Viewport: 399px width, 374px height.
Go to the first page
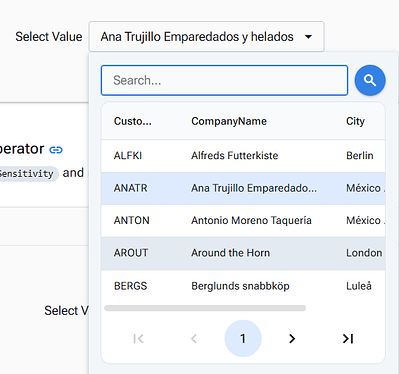click(x=138, y=339)
